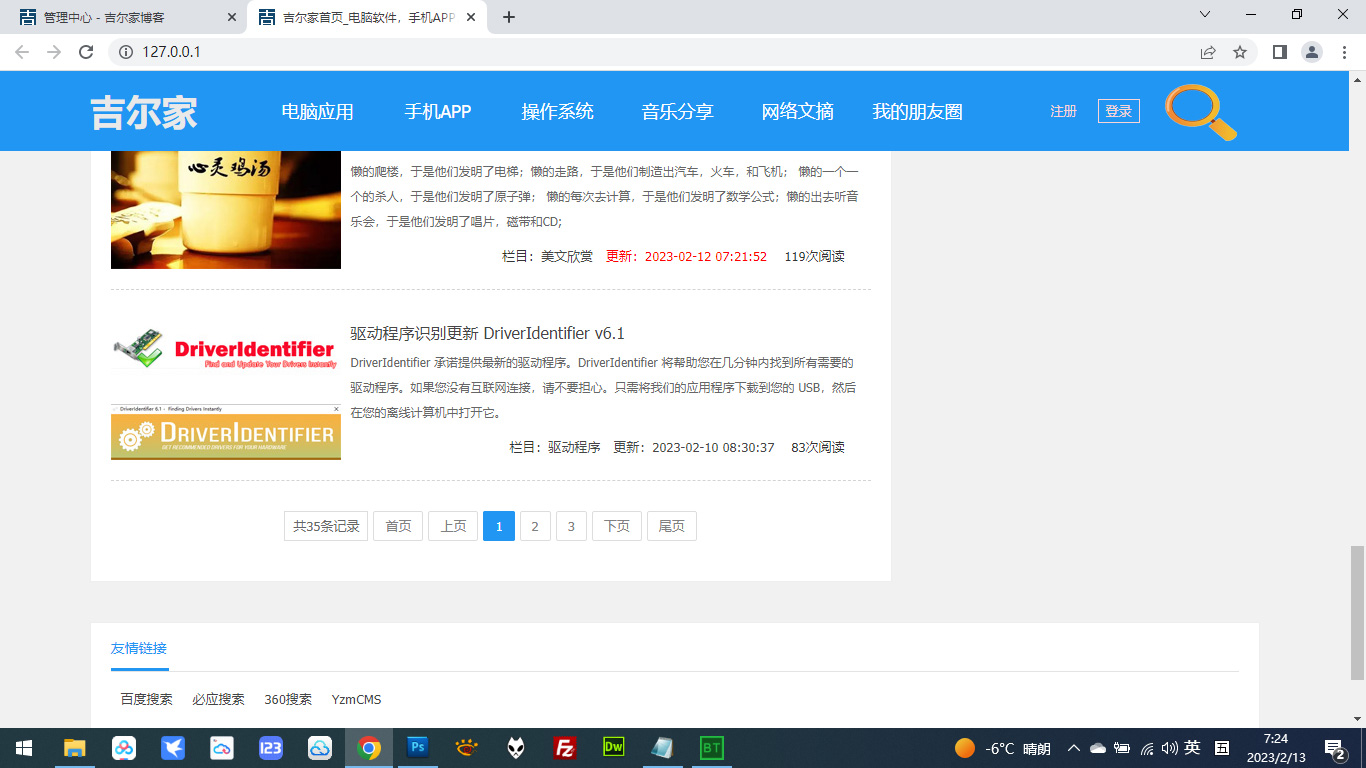Click the share page icon in address bar
Viewport: 1366px width, 768px height.
click(x=1208, y=52)
